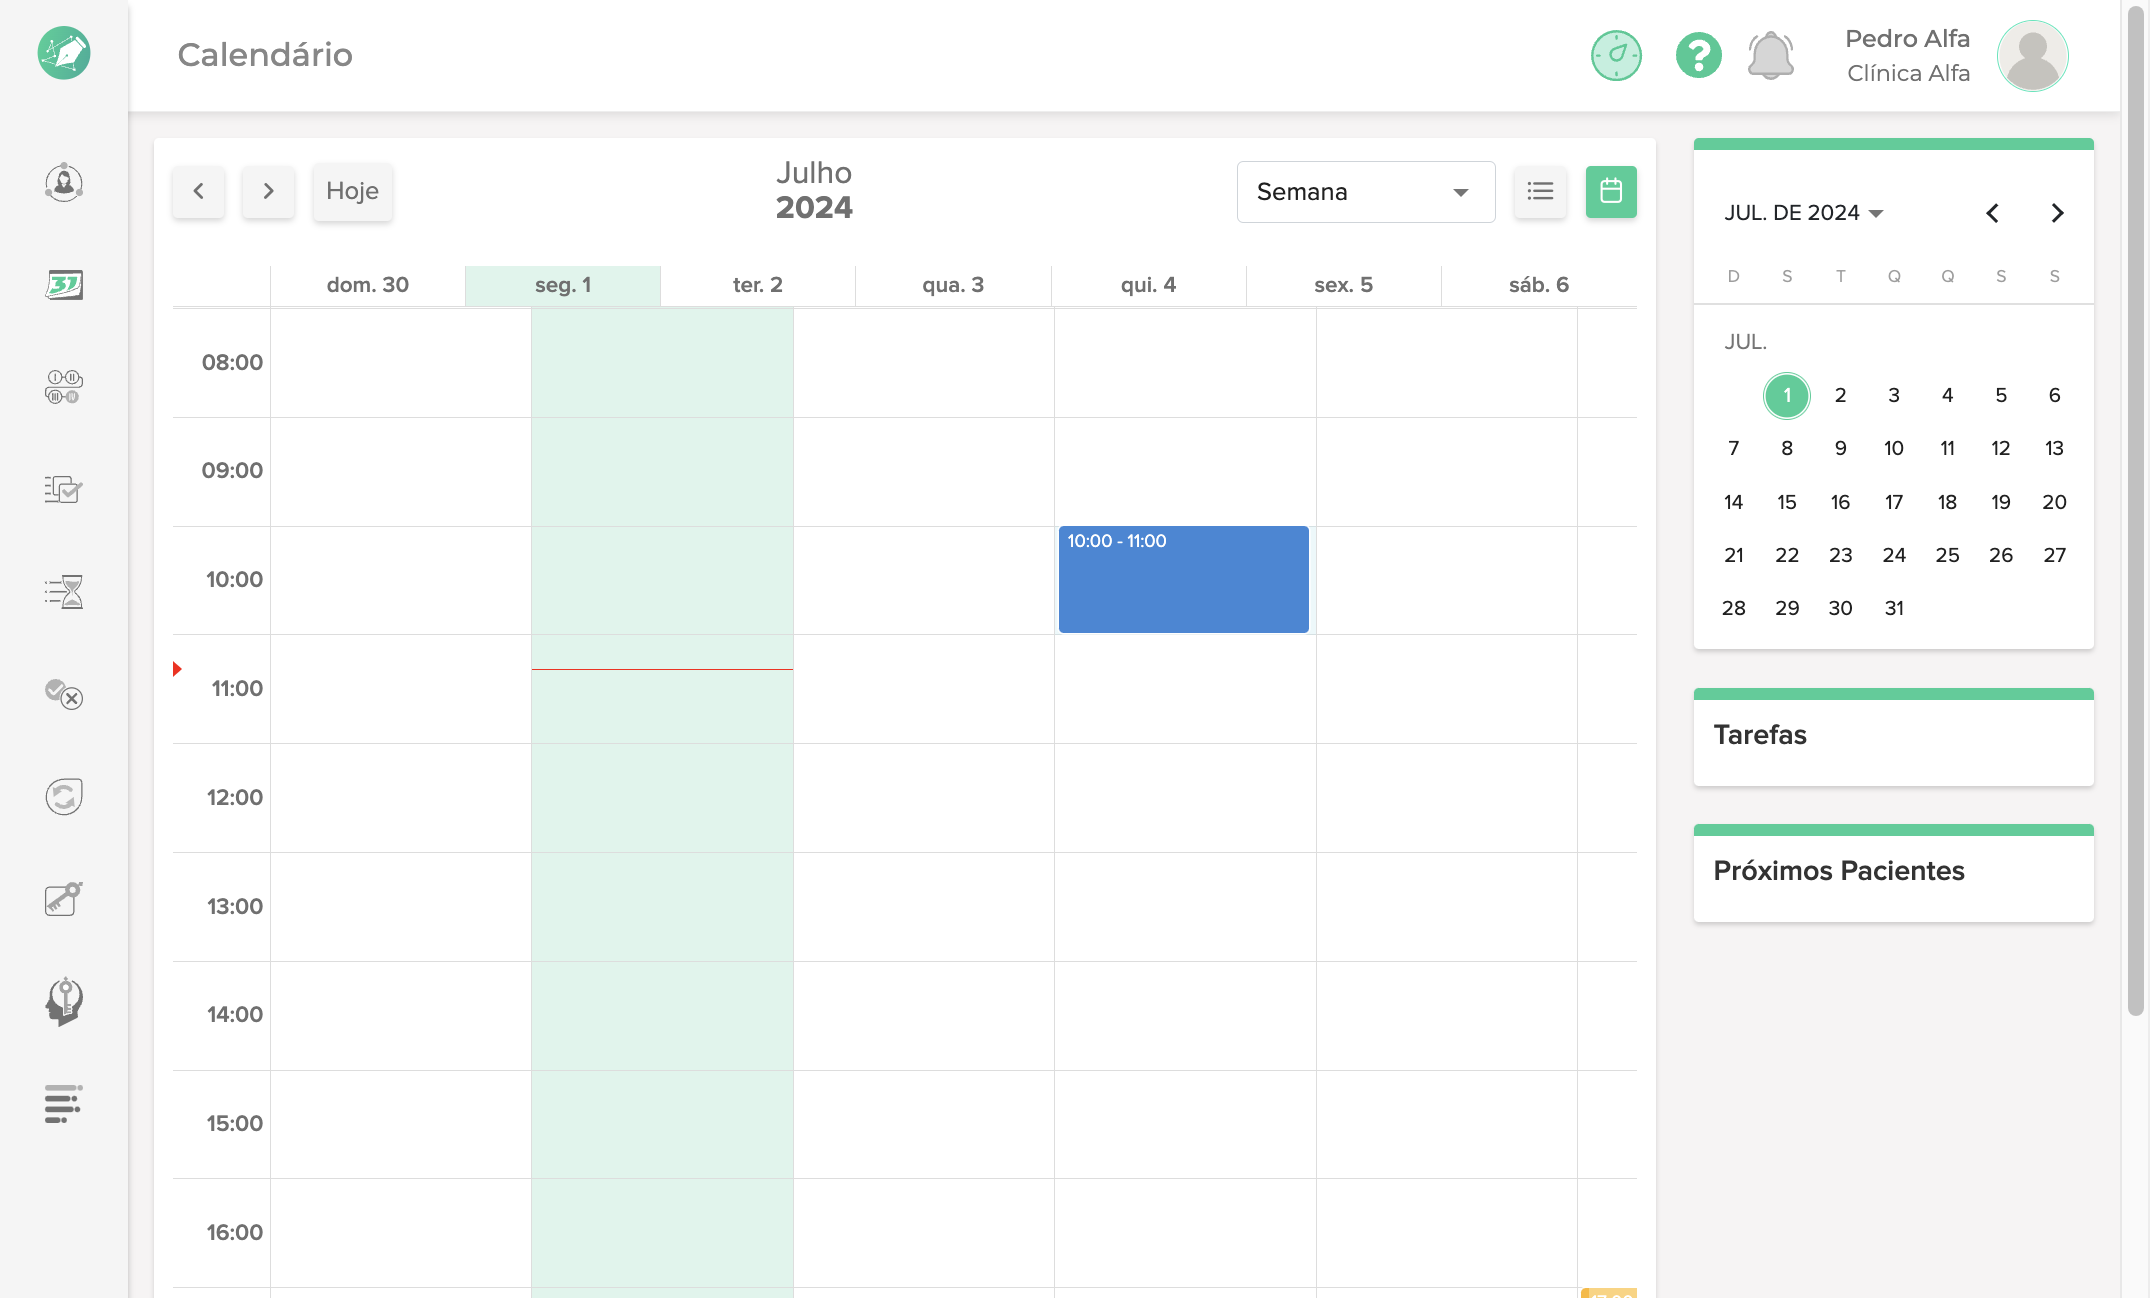Screen dimensions: 2150x1298
Task: Open the key access sidebar icon
Action: coord(64,898)
